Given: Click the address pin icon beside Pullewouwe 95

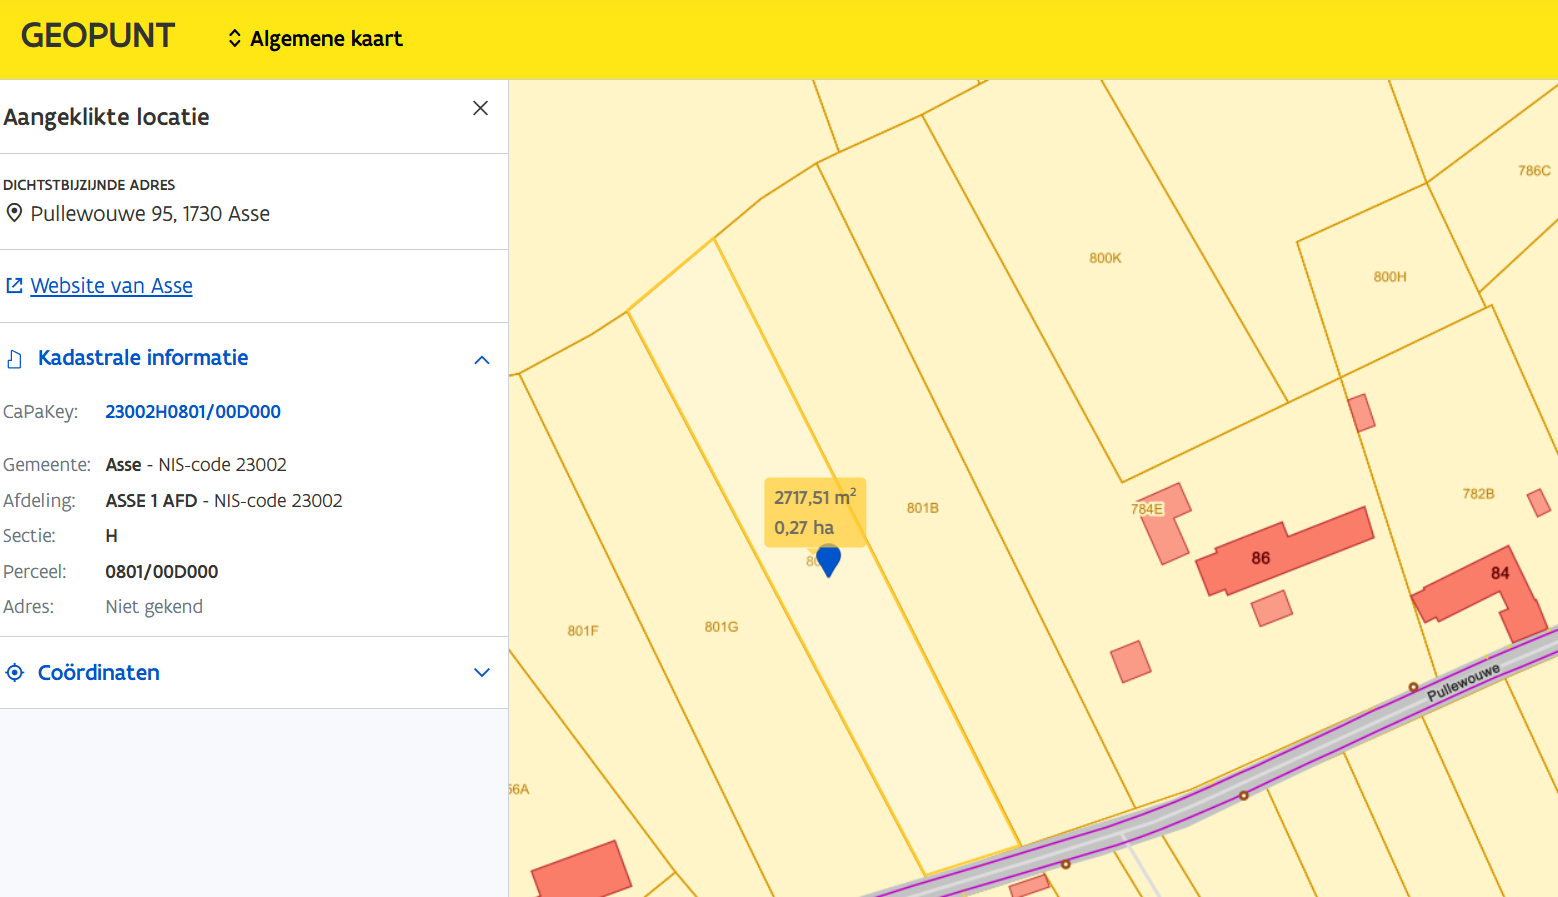Looking at the screenshot, I should [14, 213].
